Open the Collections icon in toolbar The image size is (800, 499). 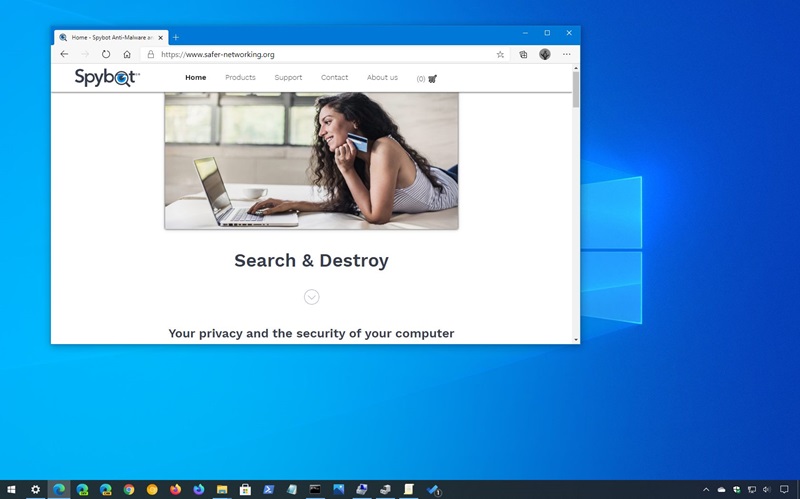point(523,54)
